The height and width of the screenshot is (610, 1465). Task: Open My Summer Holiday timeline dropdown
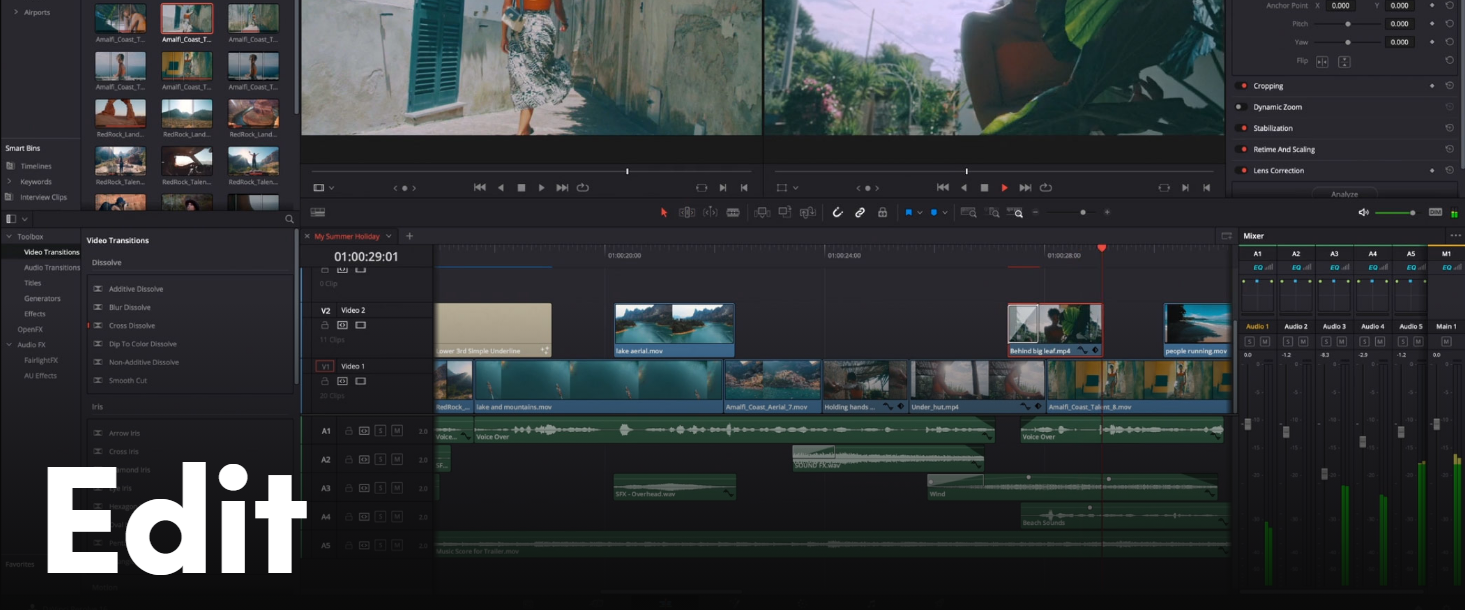click(389, 236)
